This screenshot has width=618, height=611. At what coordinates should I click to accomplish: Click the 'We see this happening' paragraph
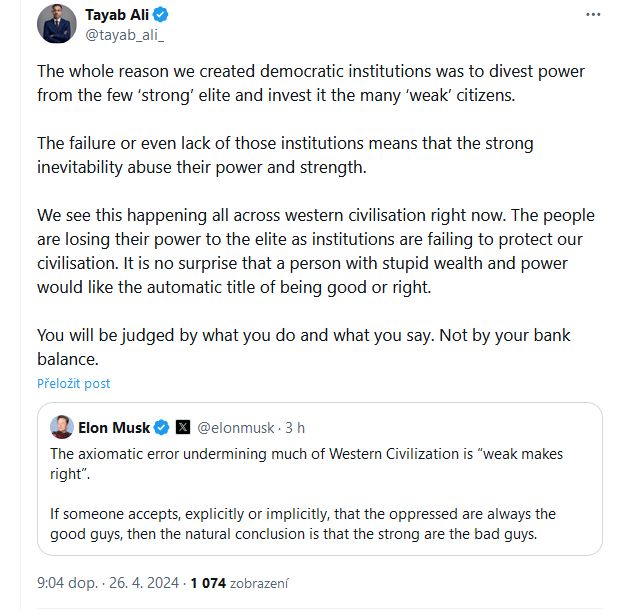coord(316,251)
